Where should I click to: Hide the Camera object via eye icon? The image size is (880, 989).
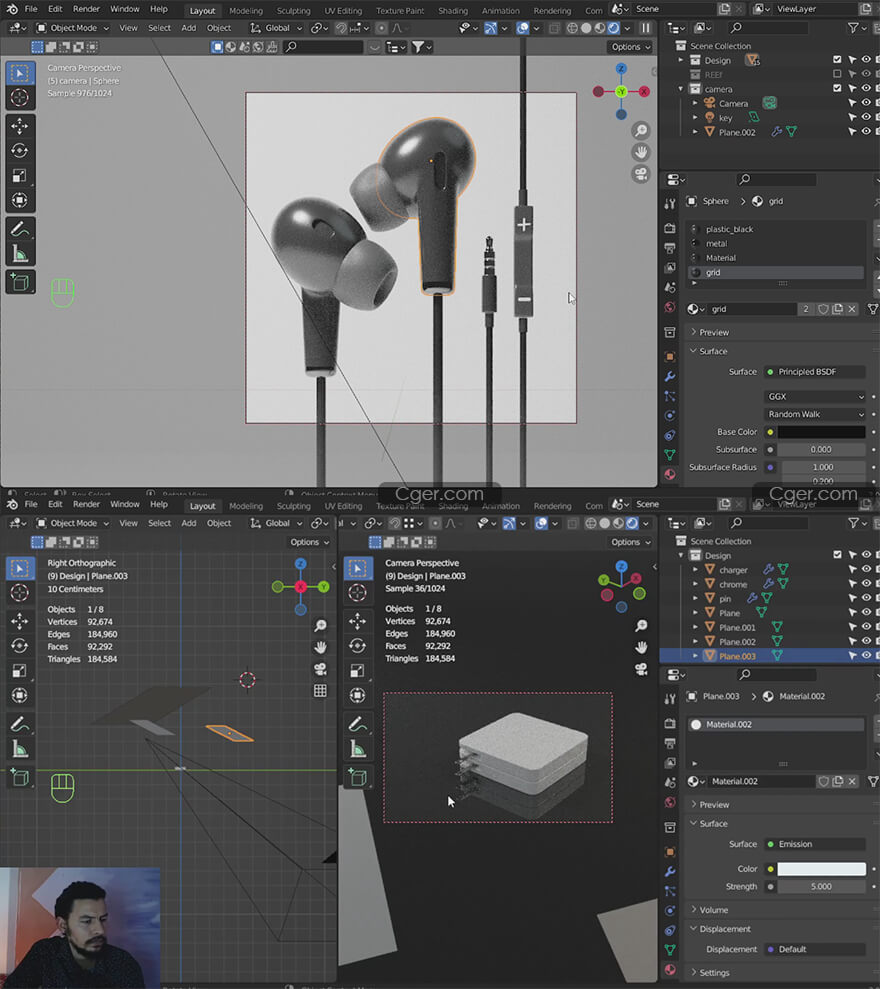(865, 103)
